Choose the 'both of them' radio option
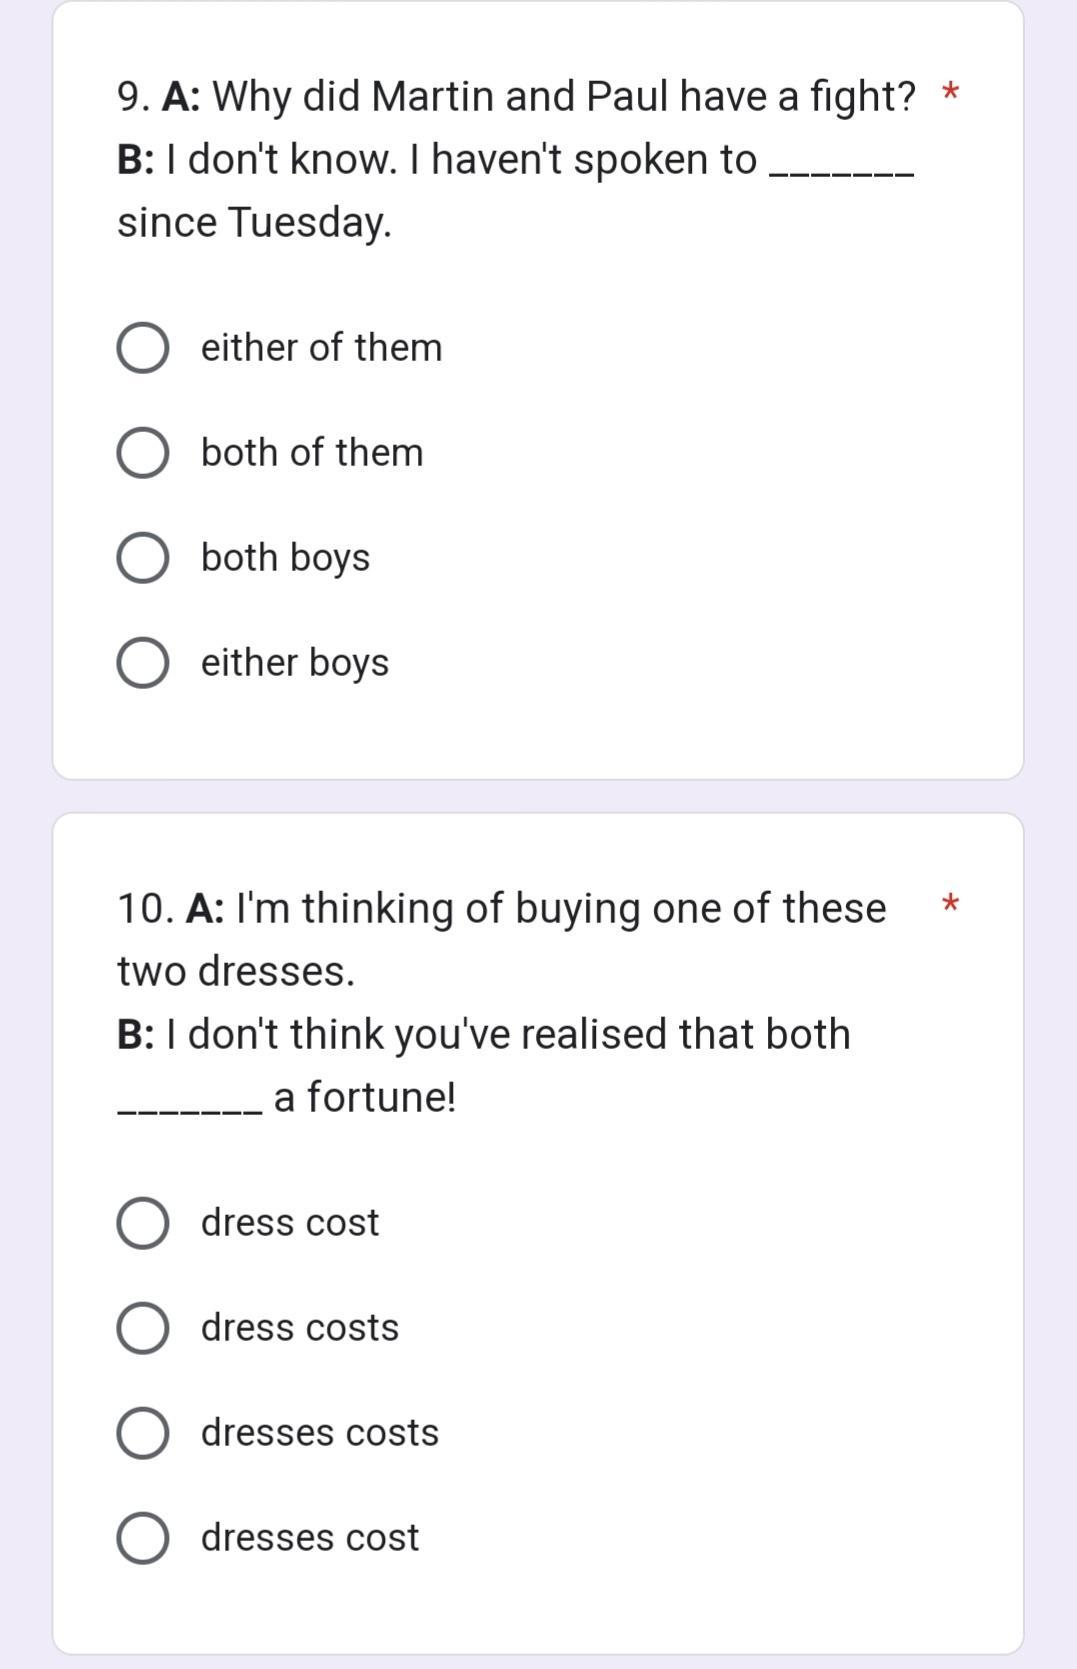 point(142,453)
